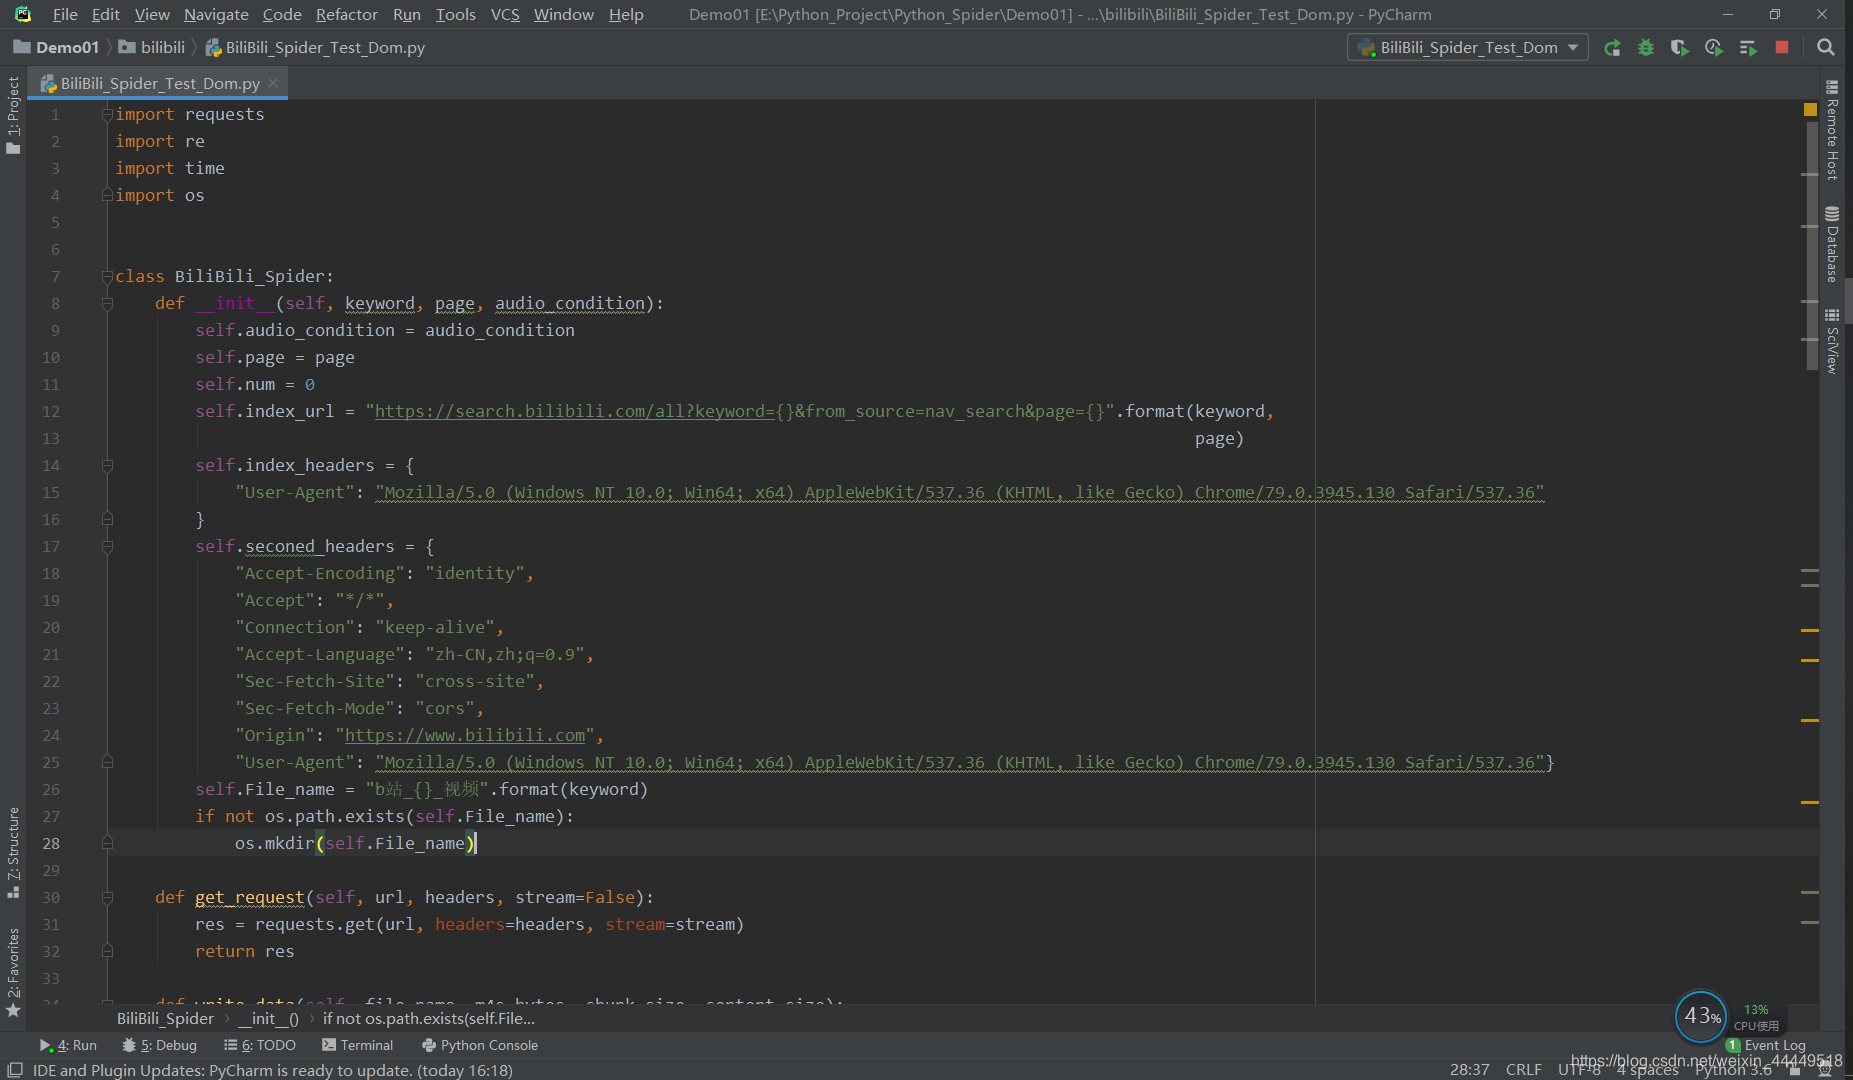Collapse class BiliBili_Spider fold marker at line 7

pyautogui.click(x=107, y=277)
